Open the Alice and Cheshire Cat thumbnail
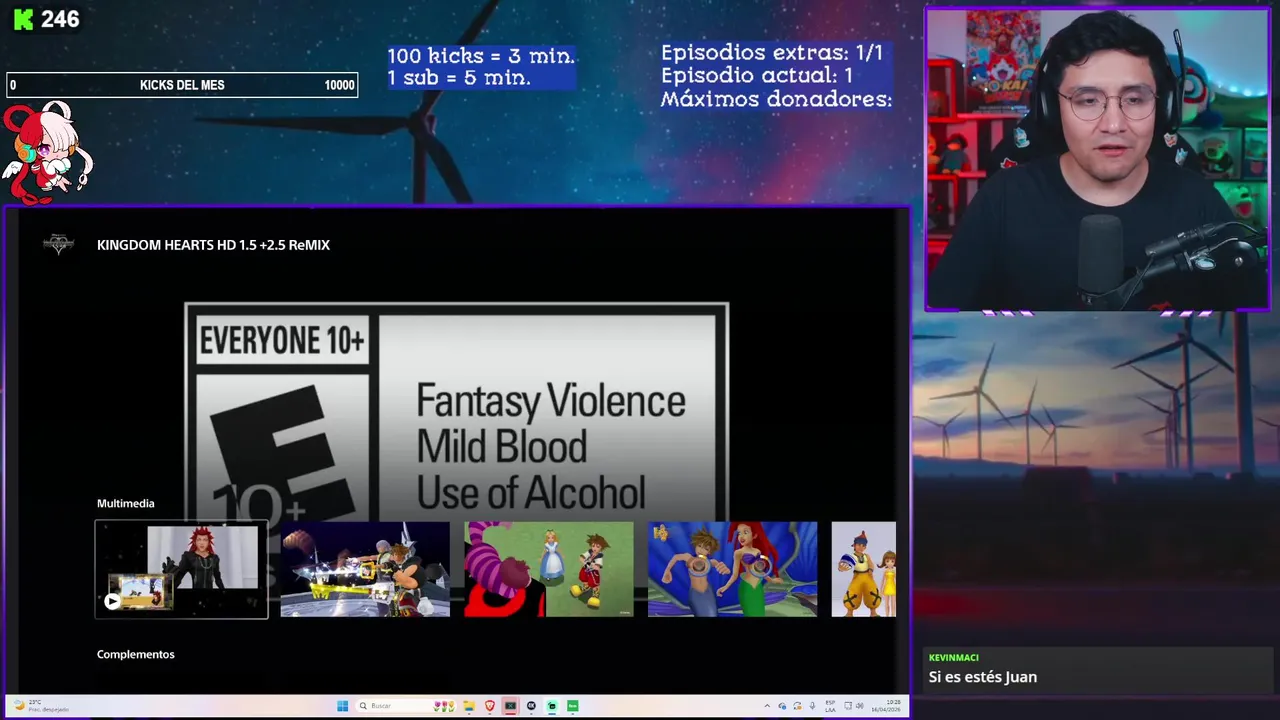Screen dimensions: 1280x720 point(548,569)
